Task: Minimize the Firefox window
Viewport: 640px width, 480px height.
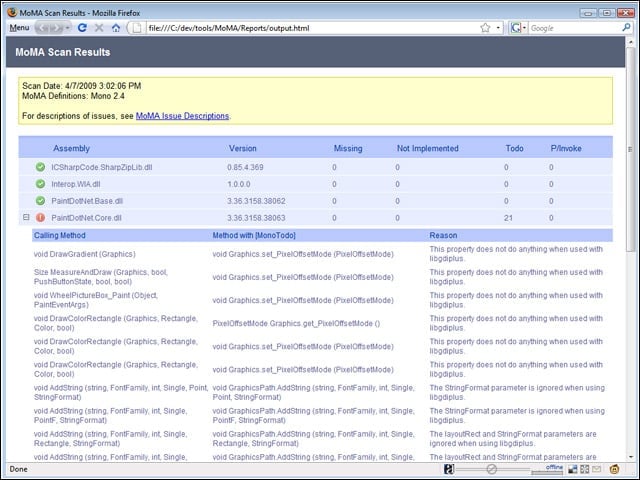Action: tap(588, 13)
